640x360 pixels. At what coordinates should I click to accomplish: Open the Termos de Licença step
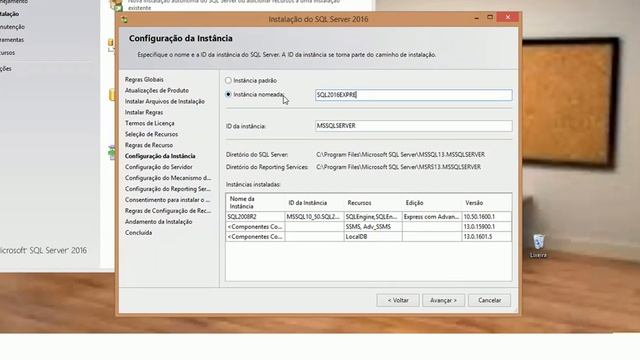coord(149,123)
